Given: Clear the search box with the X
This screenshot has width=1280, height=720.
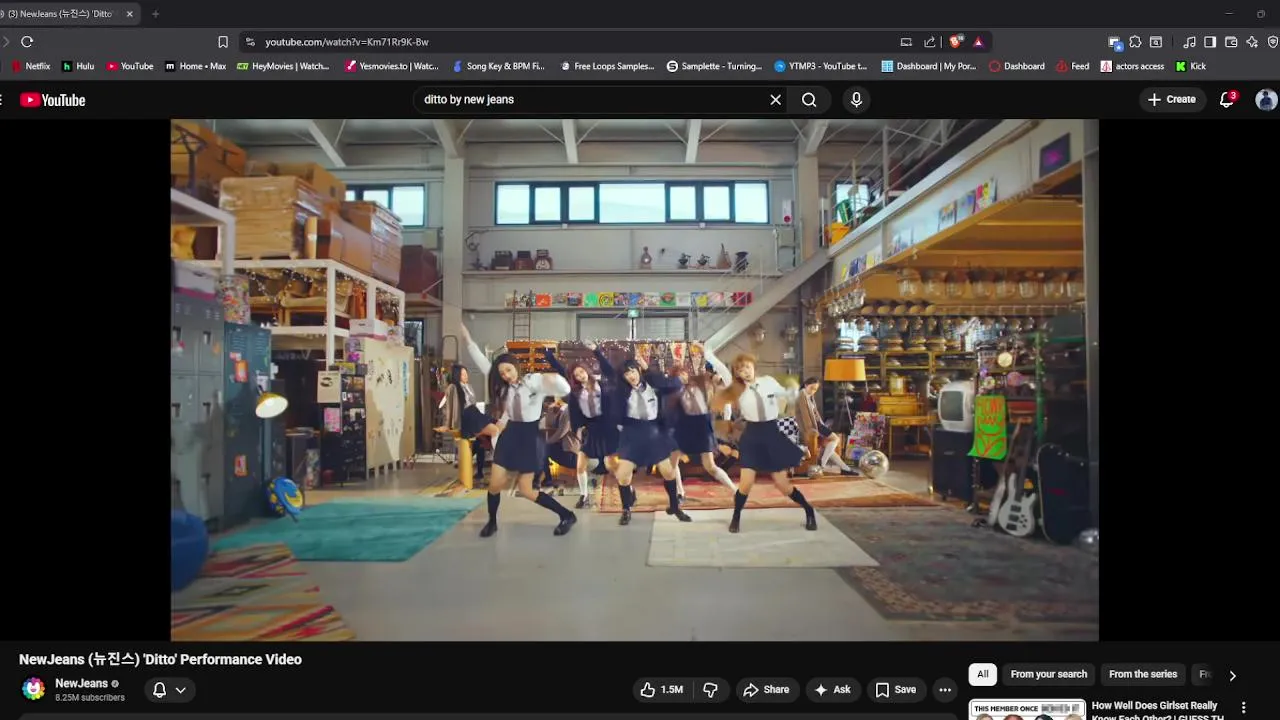Looking at the screenshot, I should pyautogui.click(x=775, y=100).
